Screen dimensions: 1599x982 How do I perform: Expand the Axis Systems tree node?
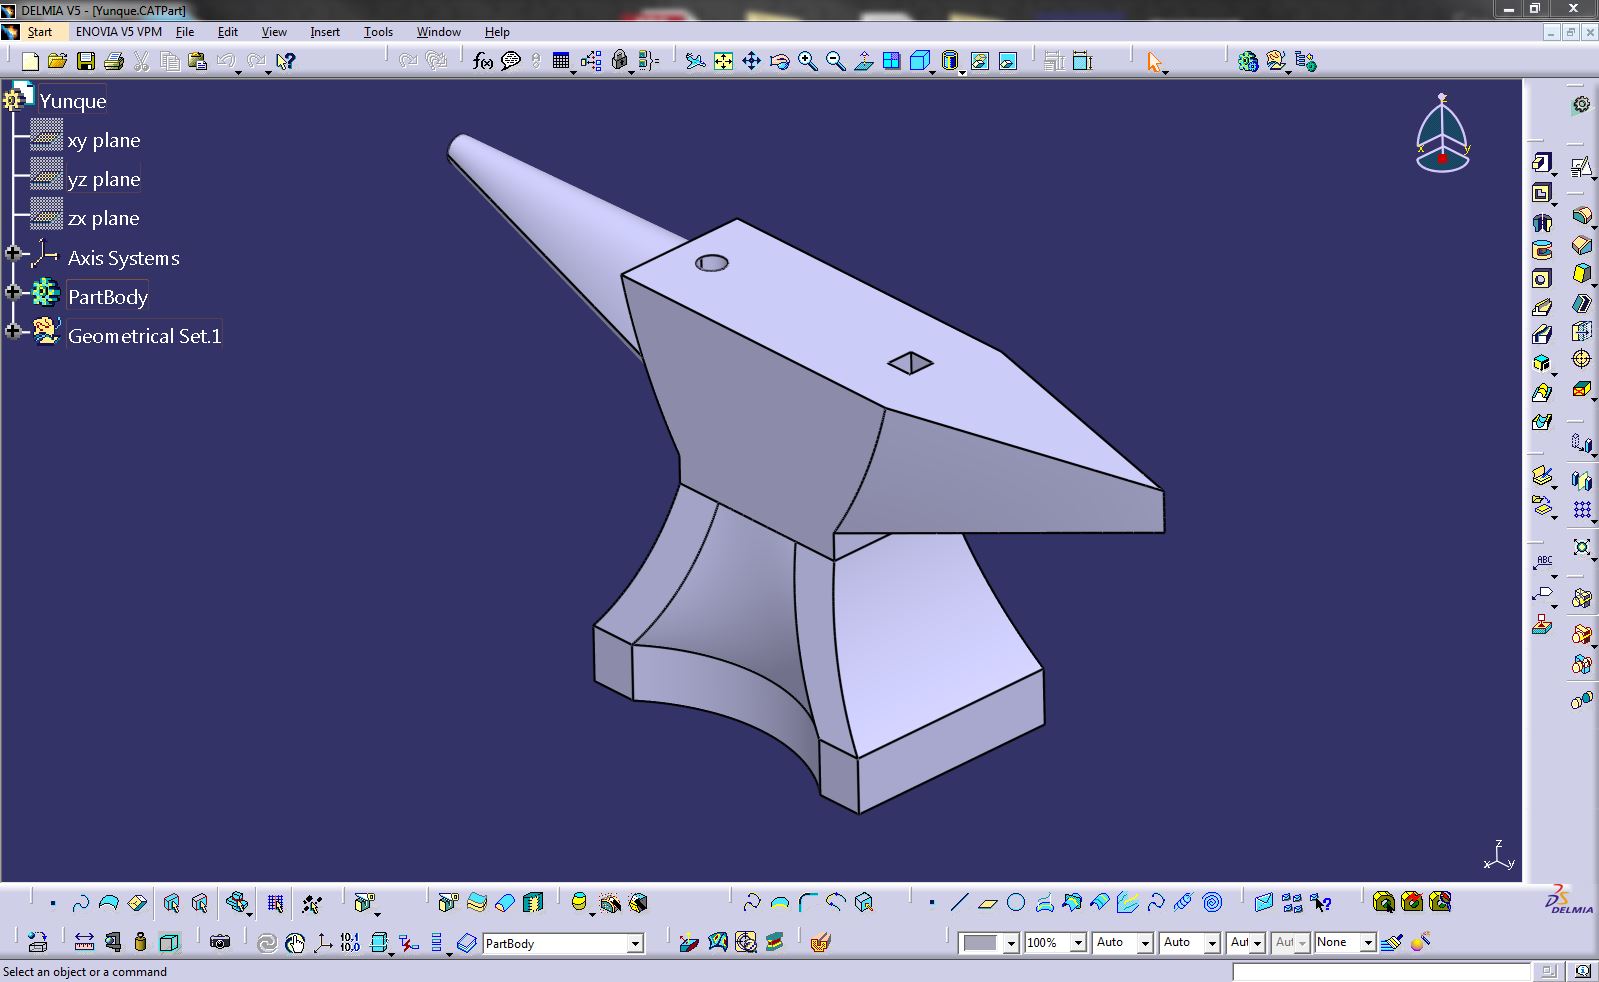coord(13,254)
